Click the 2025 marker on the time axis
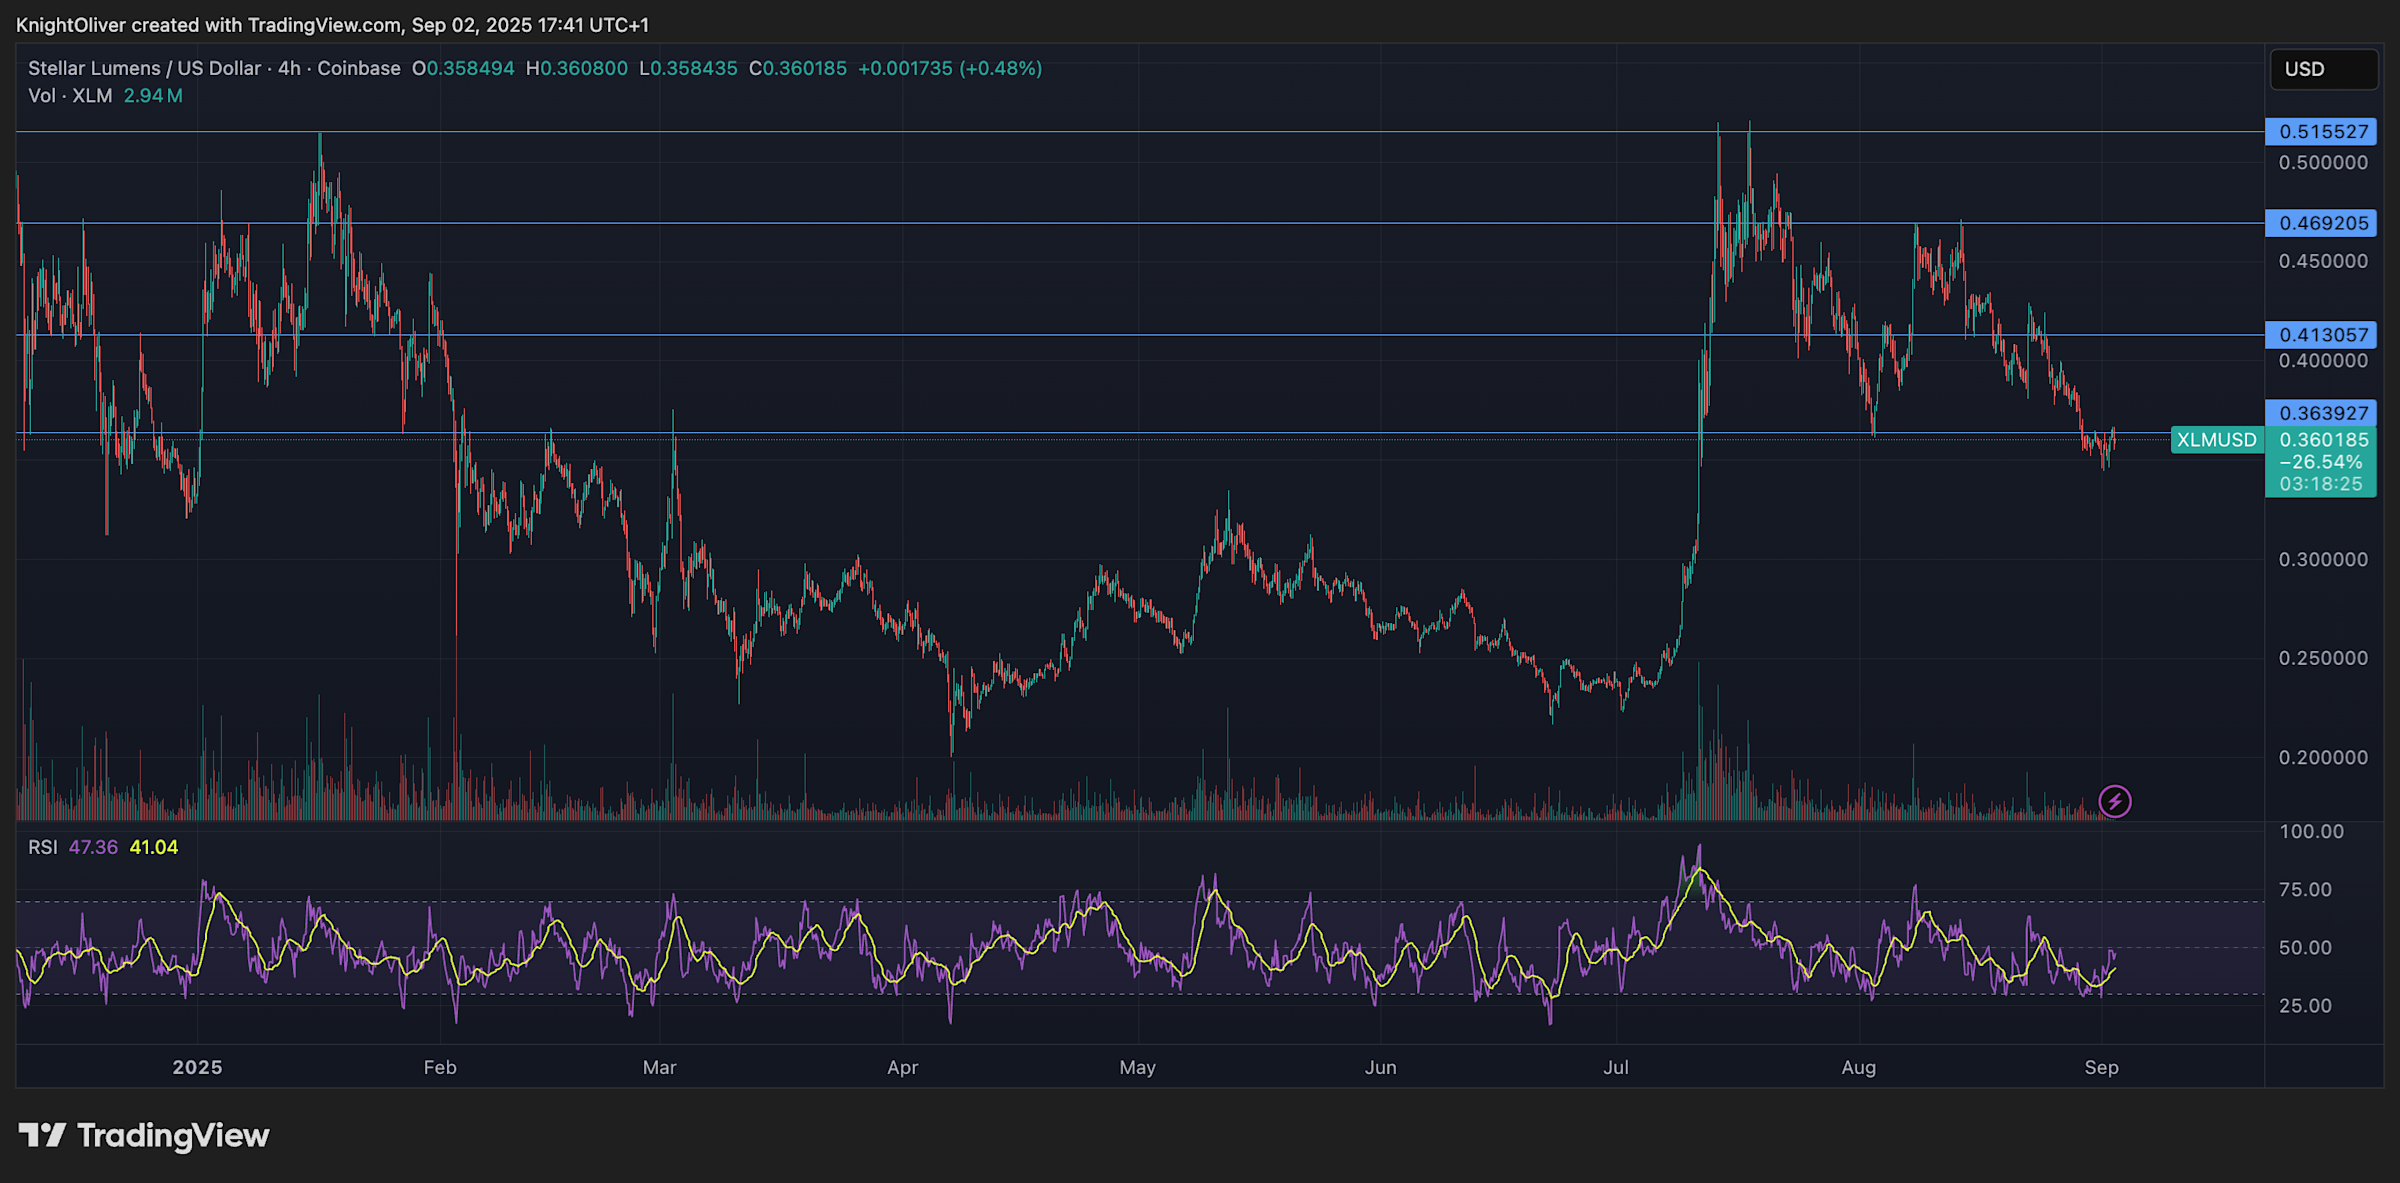This screenshot has height=1183, width=2400. [x=198, y=1067]
